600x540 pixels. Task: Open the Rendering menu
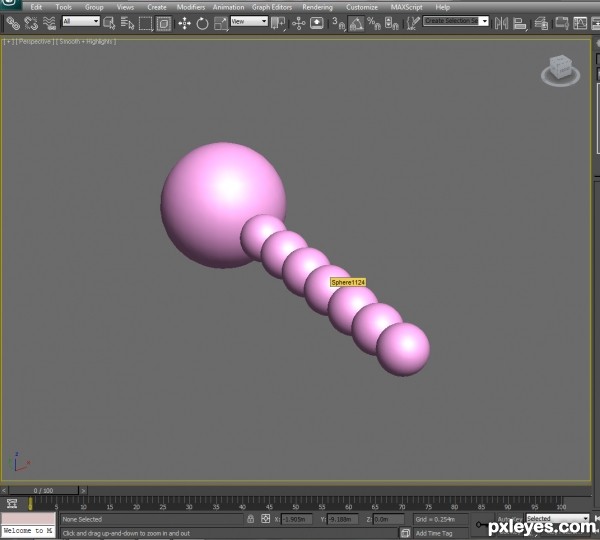(x=317, y=7)
